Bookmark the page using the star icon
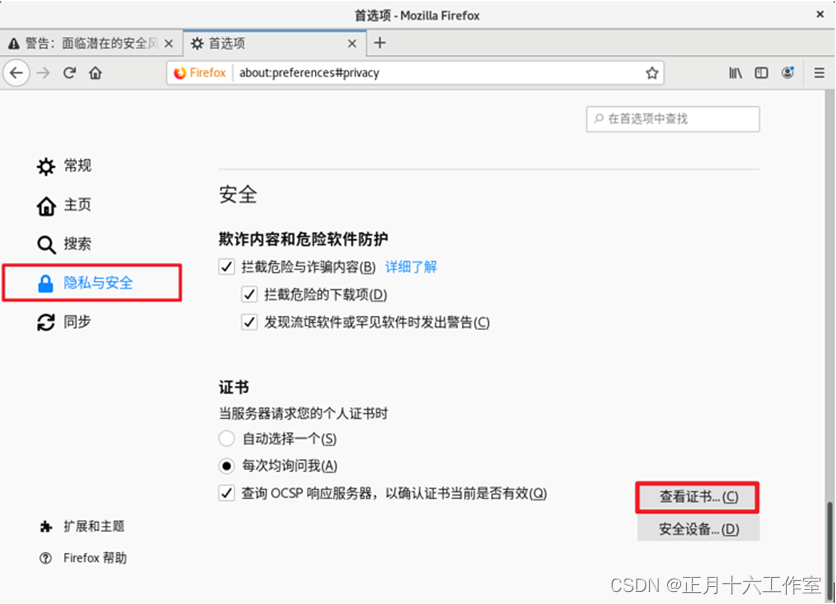The image size is (836, 604). (652, 72)
